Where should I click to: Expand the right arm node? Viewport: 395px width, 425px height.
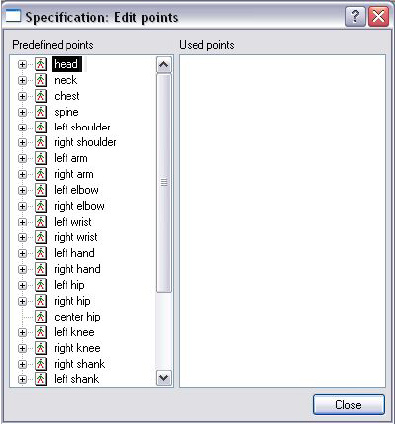point(22,174)
